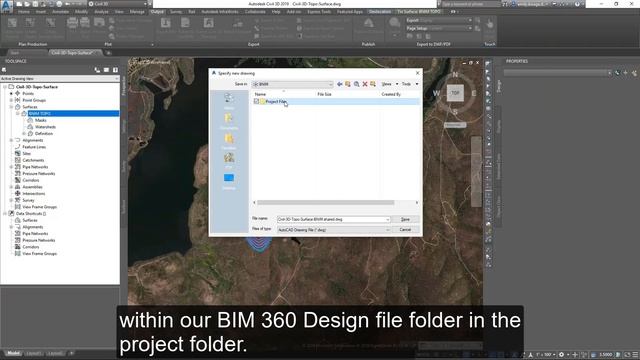Click Corridors icon under Civil-3D-Topo-Surface

click(x=18, y=180)
